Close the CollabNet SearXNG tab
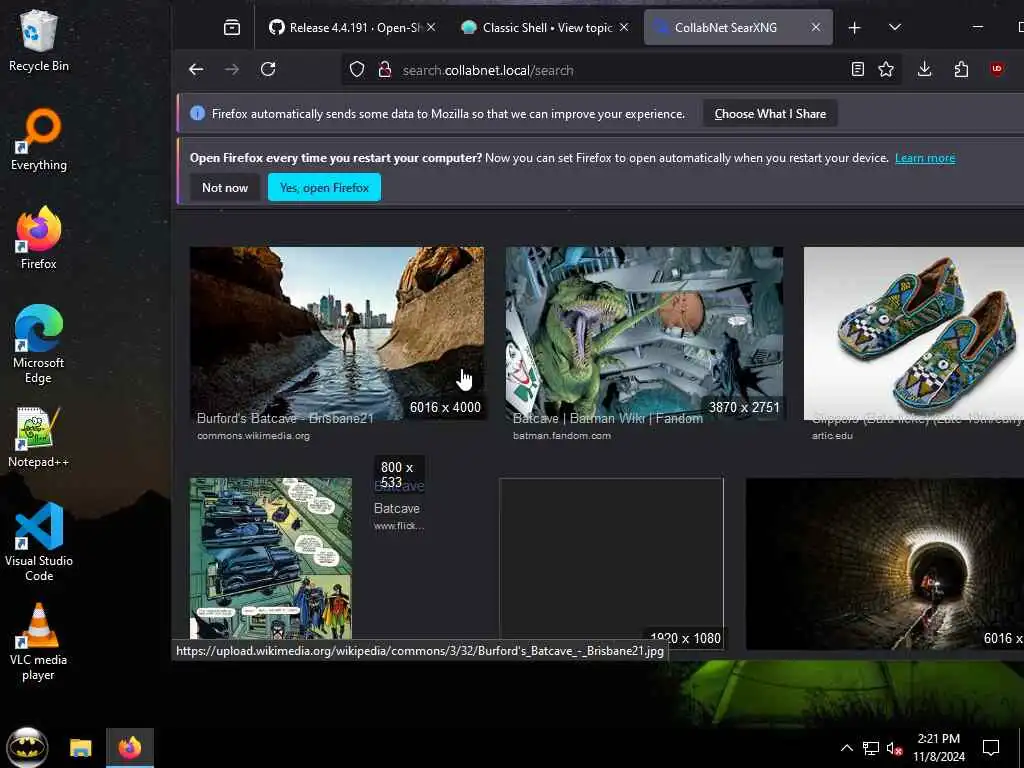This screenshot has width=1024, height=768. tap(816, 27)
